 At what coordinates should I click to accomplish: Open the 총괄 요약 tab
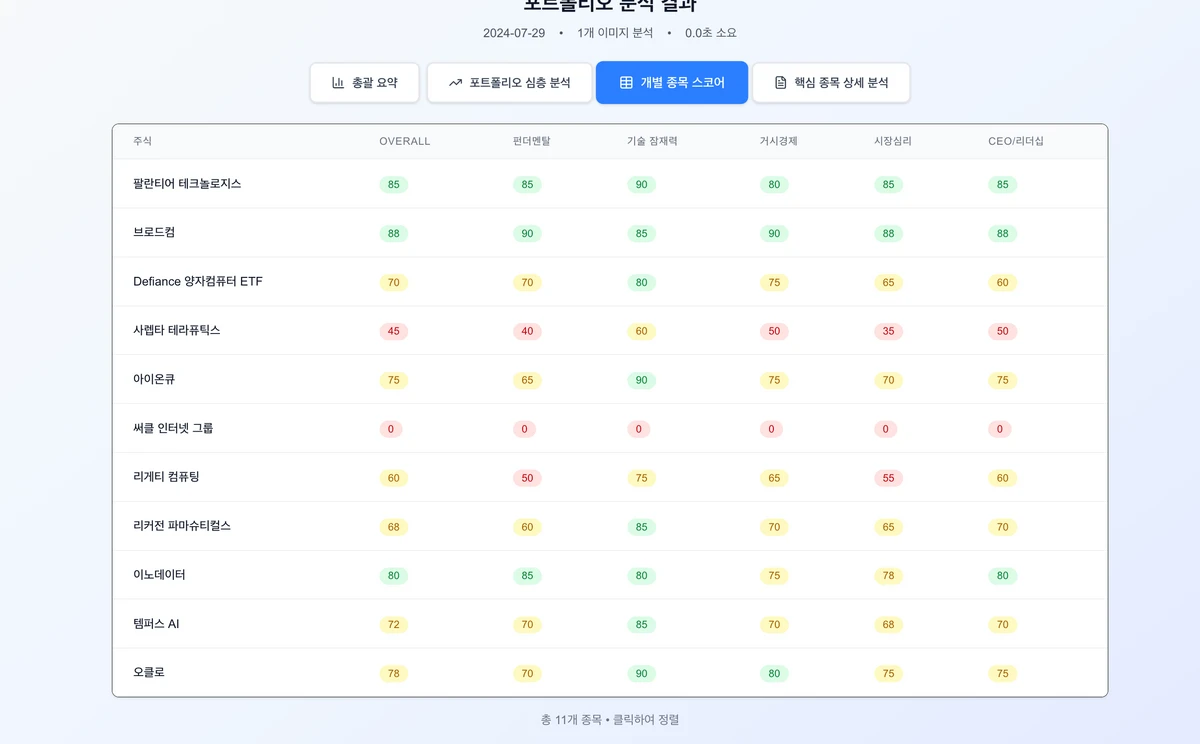click(364, 83)
